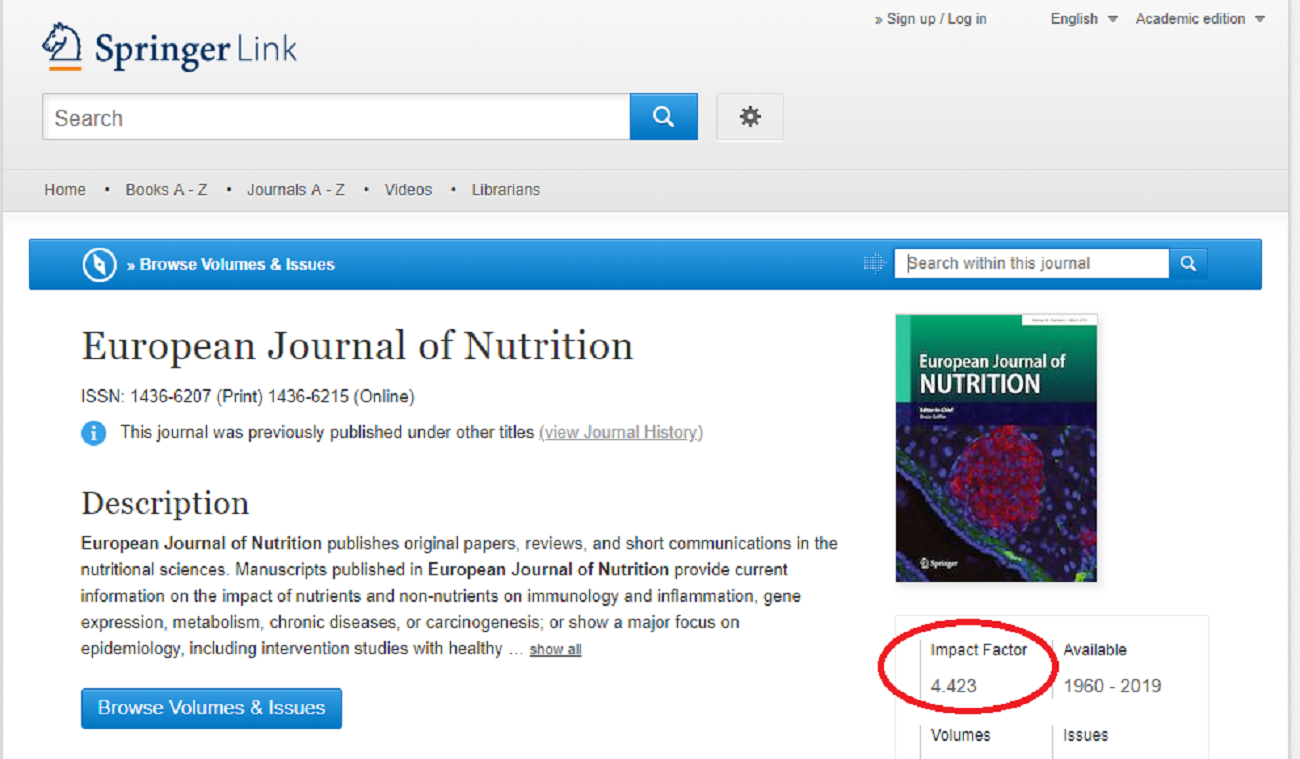
Task: Click the Browse Volumes & Issues button
Action: 211,708
